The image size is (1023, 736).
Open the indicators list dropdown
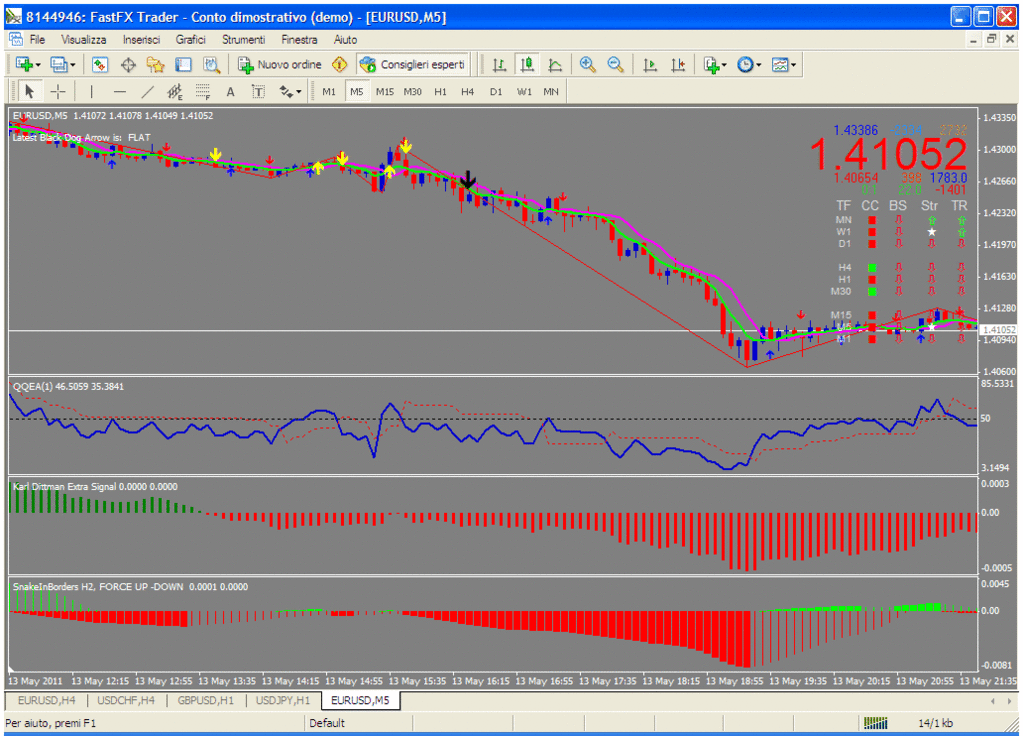(724, 65)
